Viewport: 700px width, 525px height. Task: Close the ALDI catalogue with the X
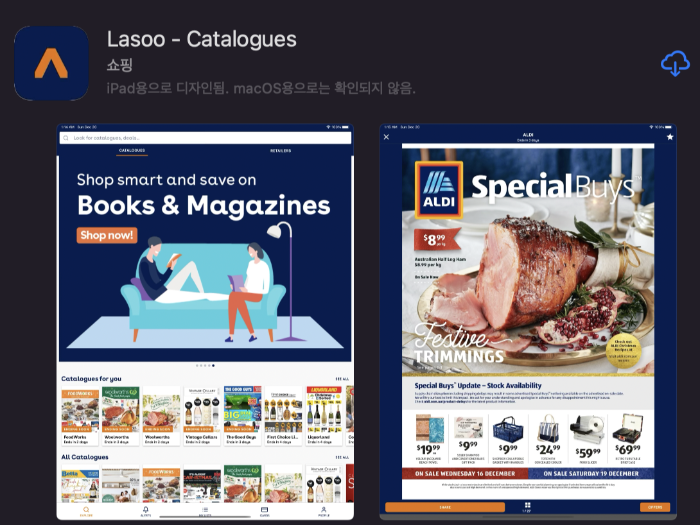coord(387,137)
